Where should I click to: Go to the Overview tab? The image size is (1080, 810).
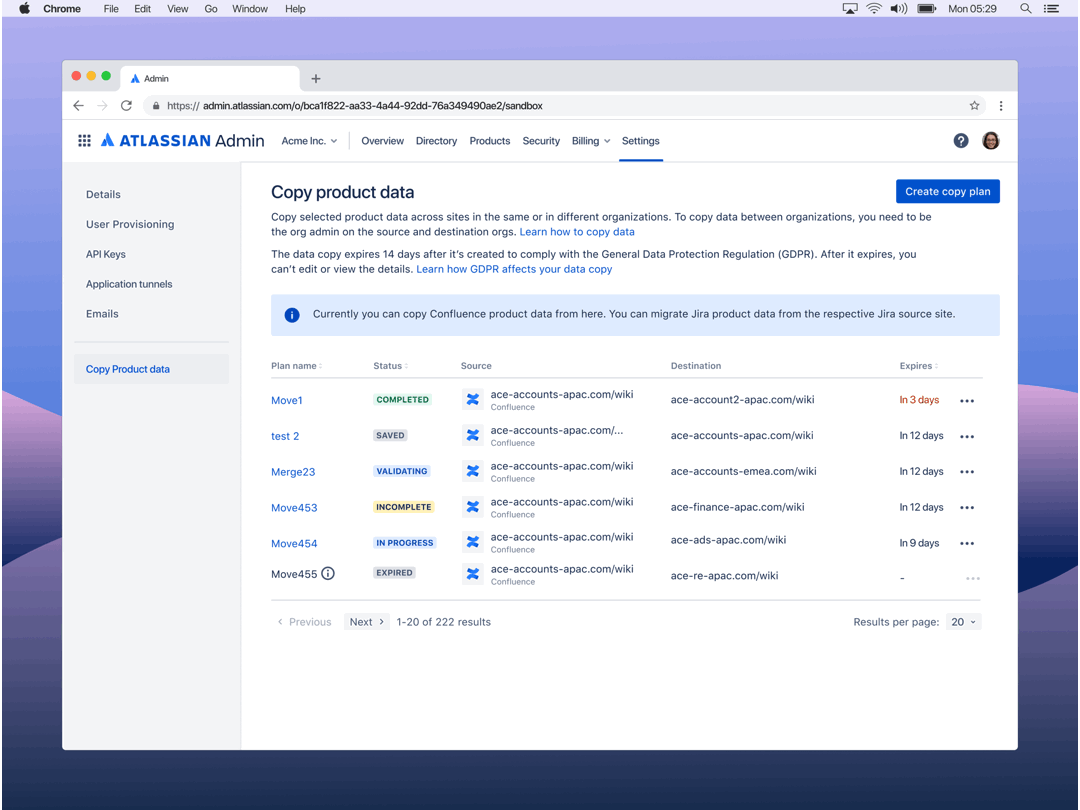(x=382, y=141)
